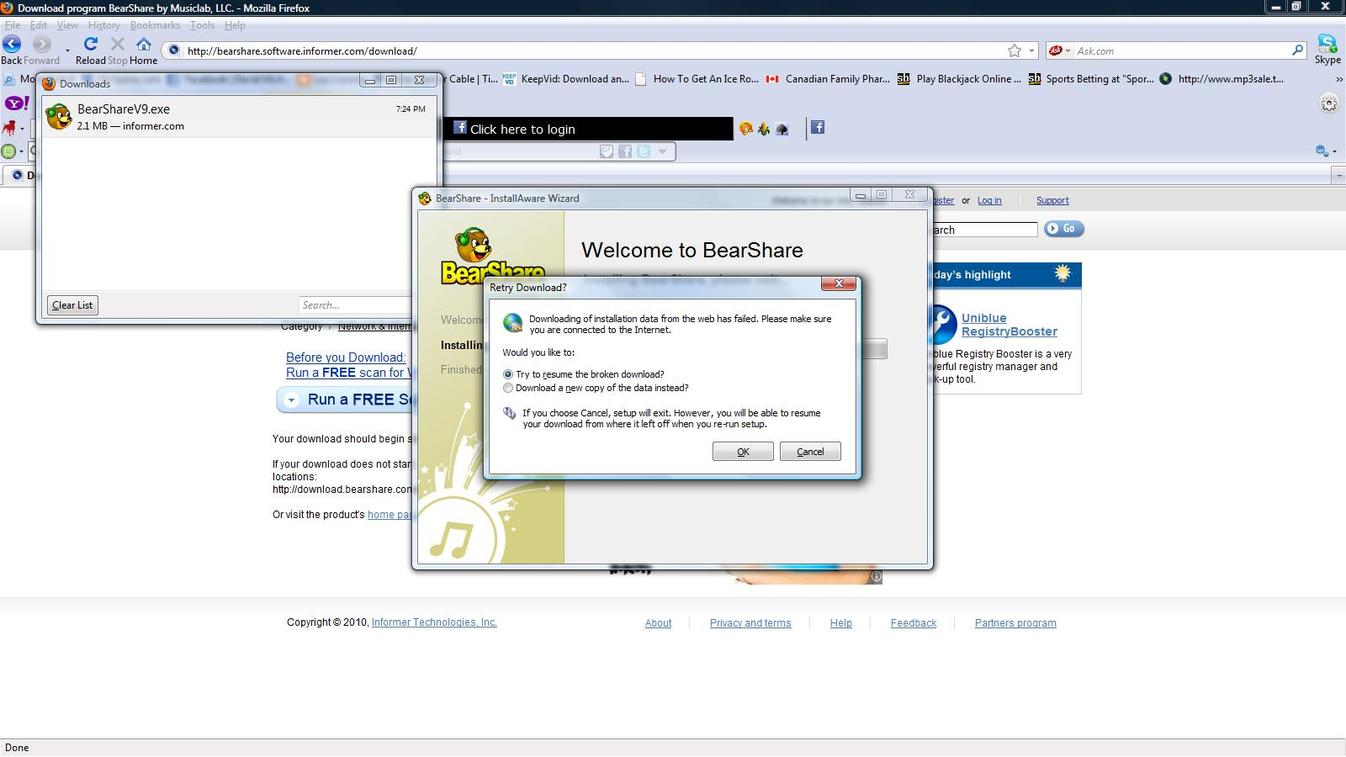Show more bookmarks with the chevron
The width and height of the screenshot is (1346, 757).
click(1339, 79)
